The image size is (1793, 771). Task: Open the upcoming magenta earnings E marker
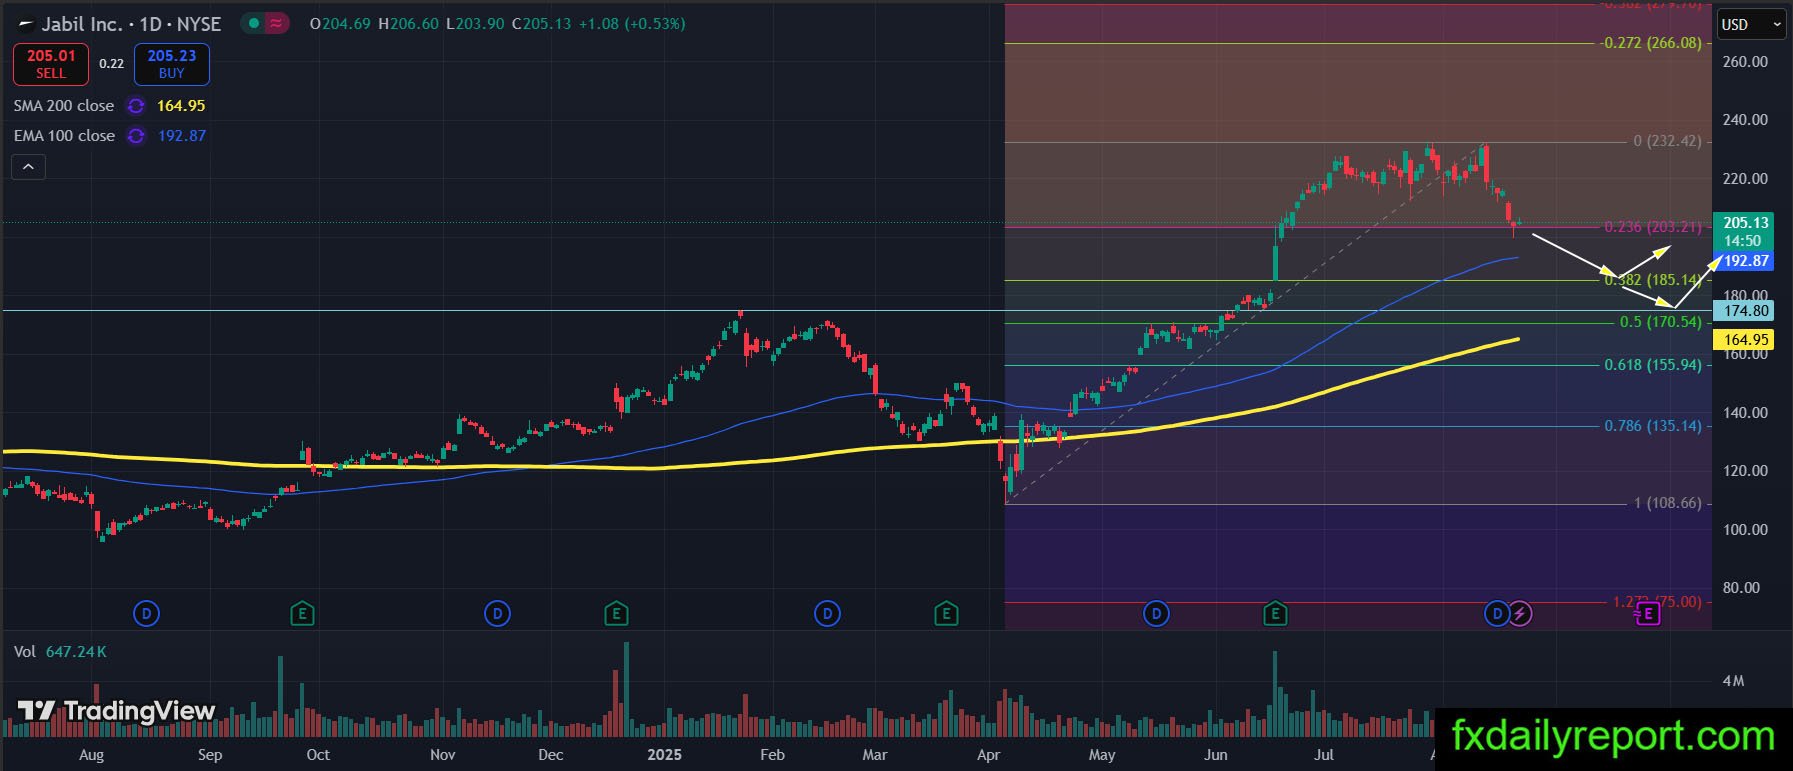[x=1648, y=613]
